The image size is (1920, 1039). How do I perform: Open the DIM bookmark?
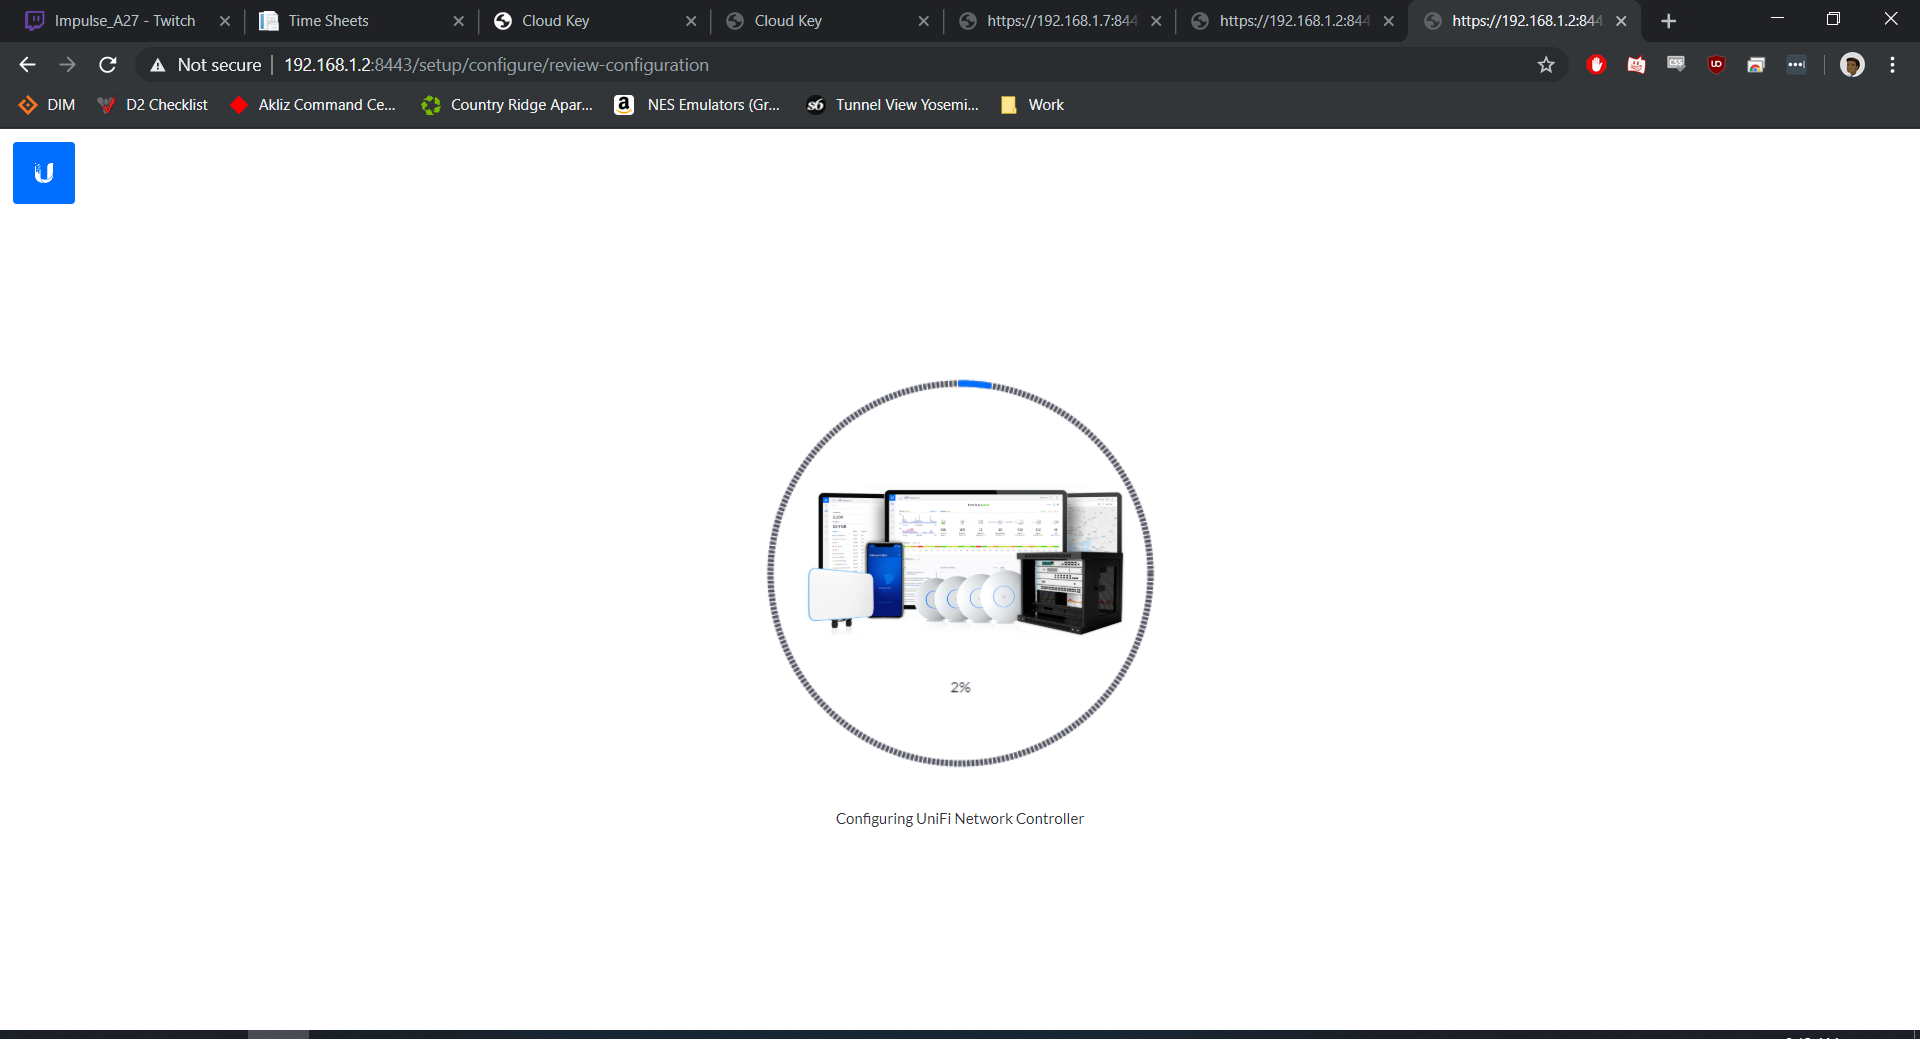click(47, 105)
